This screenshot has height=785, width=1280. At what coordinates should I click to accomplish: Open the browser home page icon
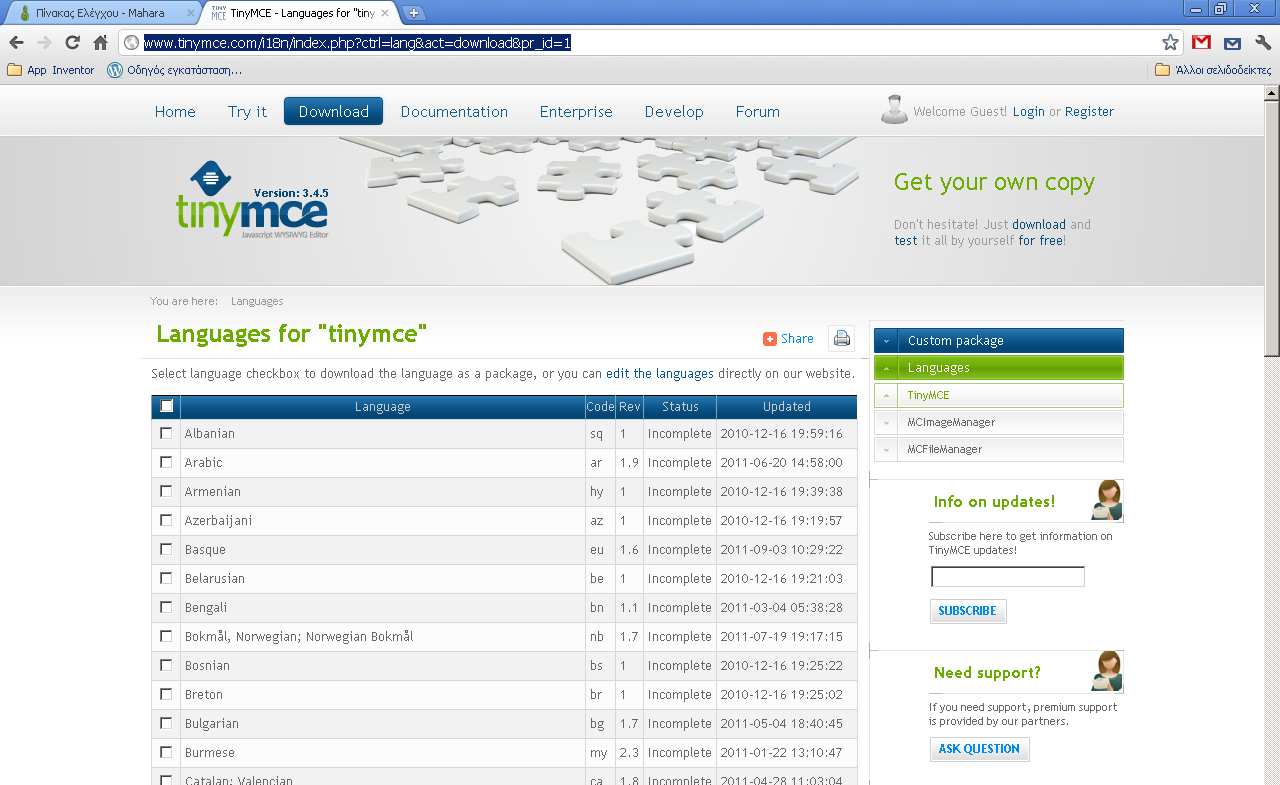pyautogui.click(x=100, y=42)
